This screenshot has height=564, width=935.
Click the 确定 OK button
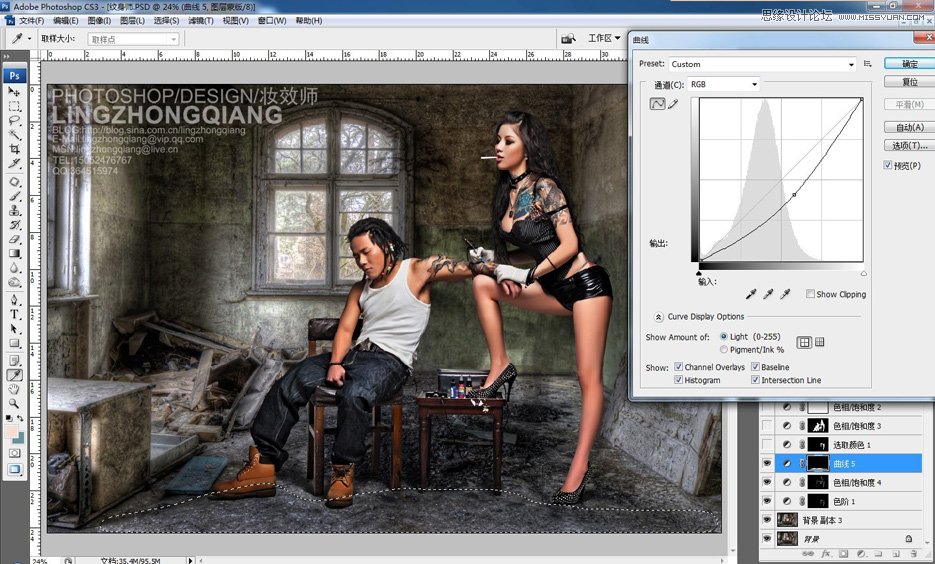[x=909, y=63]
